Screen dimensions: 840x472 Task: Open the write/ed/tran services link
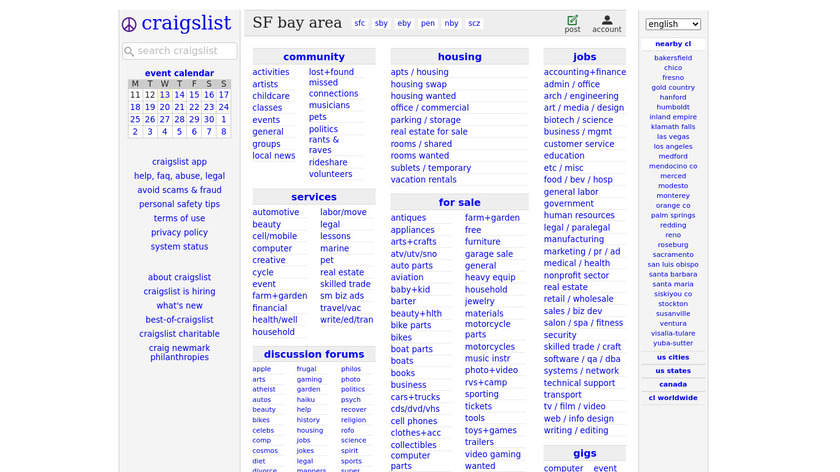pos(347,320)
